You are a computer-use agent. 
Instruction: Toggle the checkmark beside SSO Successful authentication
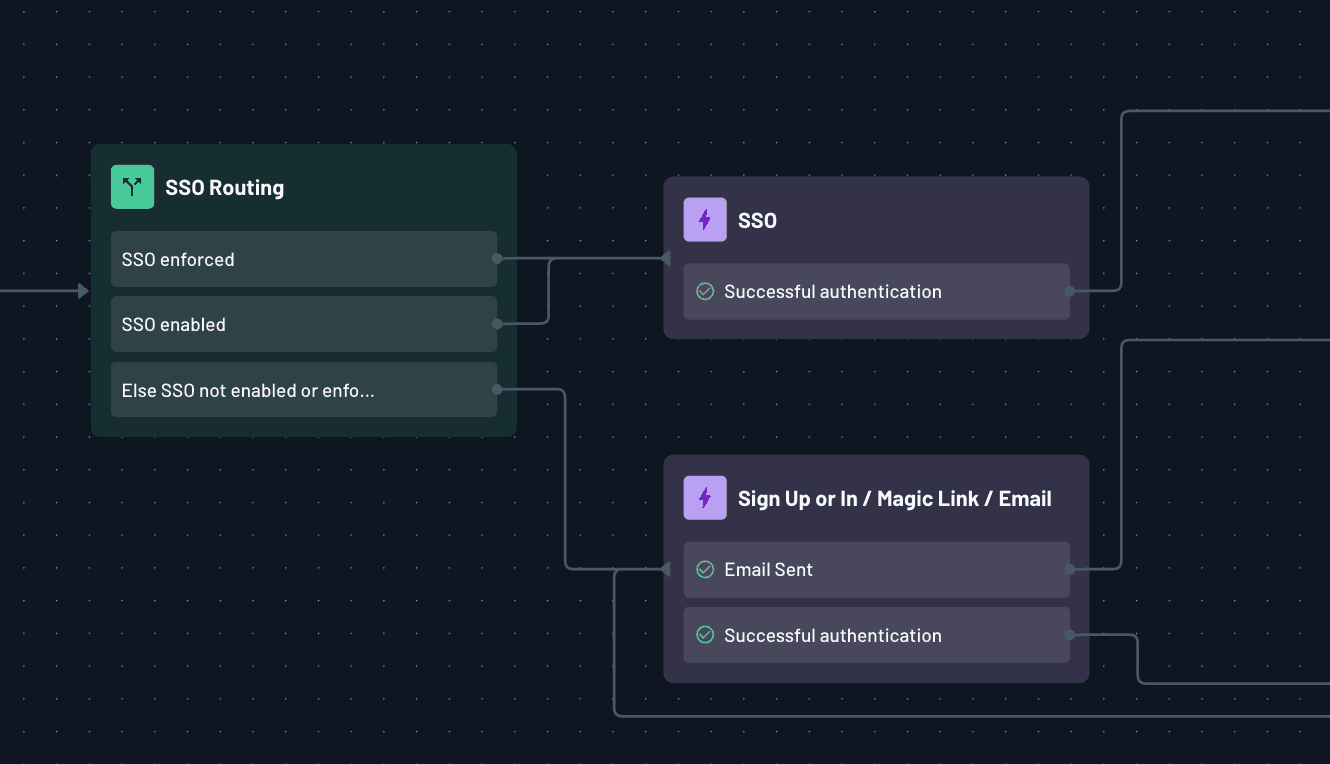click(x=705, y=291)
